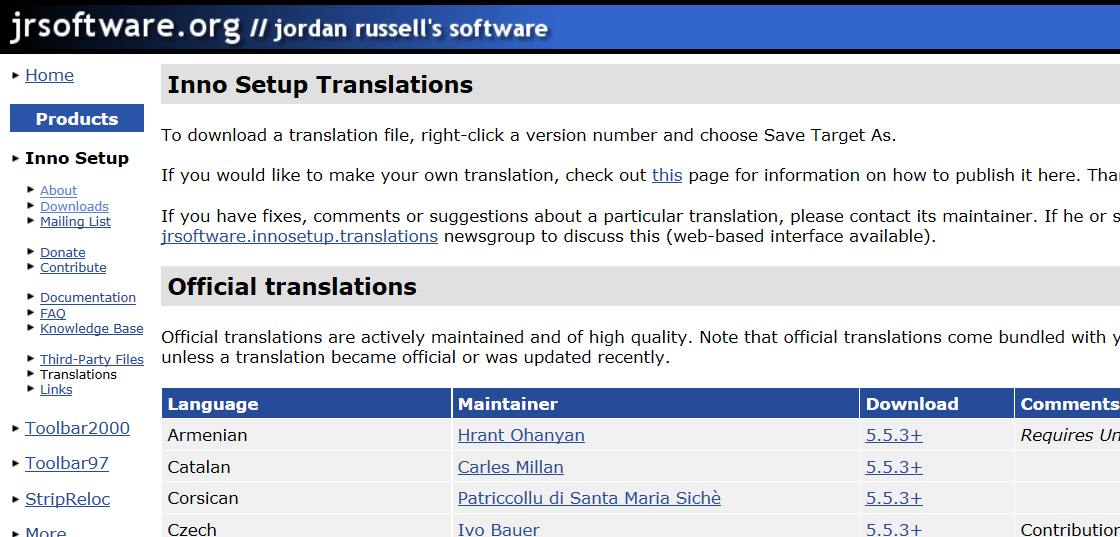Select the Czech language cell
Viewport: 1120px width, 537px height.
[x=306, y=526]
